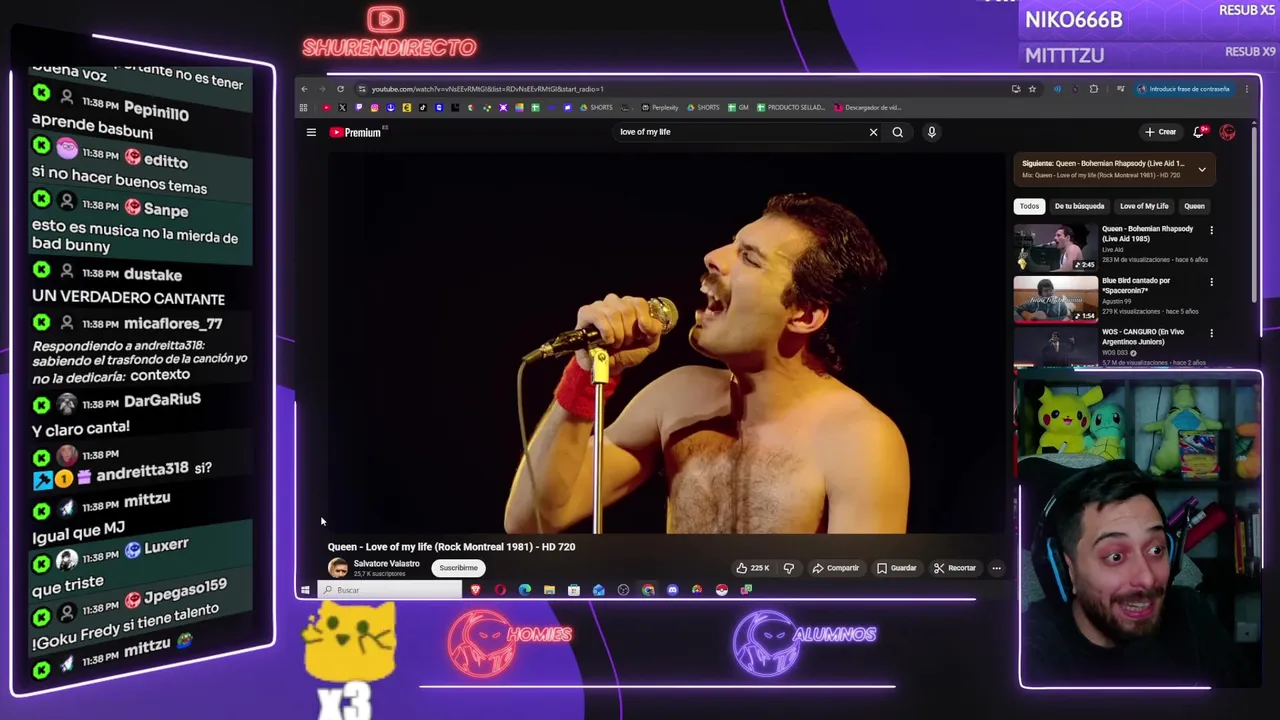
Task: Open options menu for WOS - CANGURO video
Action: click(1211, 333)
